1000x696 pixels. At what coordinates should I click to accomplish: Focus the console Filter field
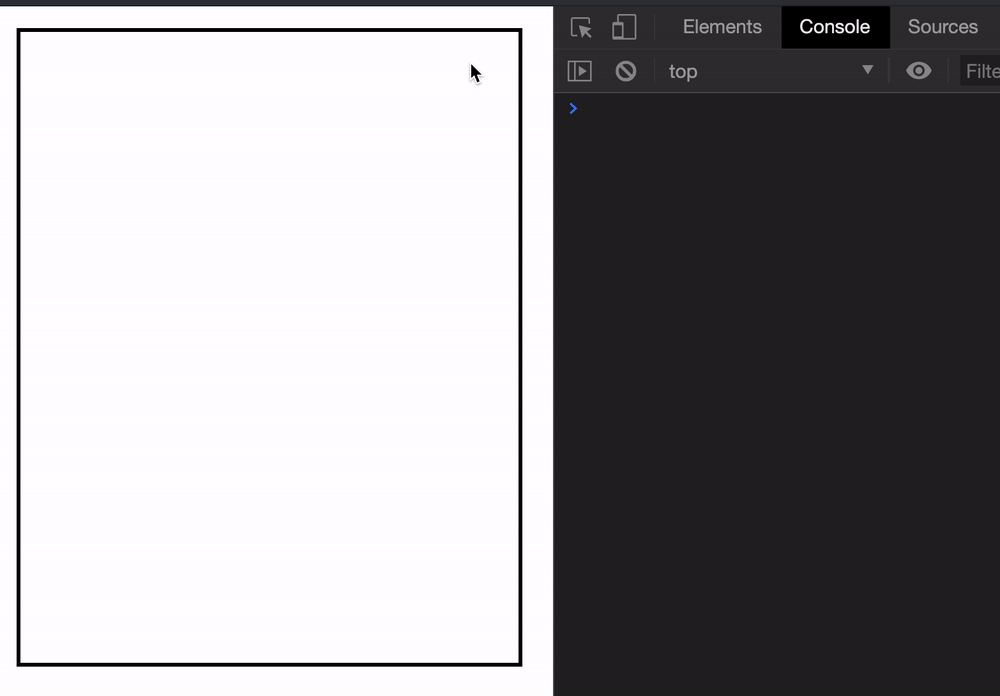tap(981, 71)
